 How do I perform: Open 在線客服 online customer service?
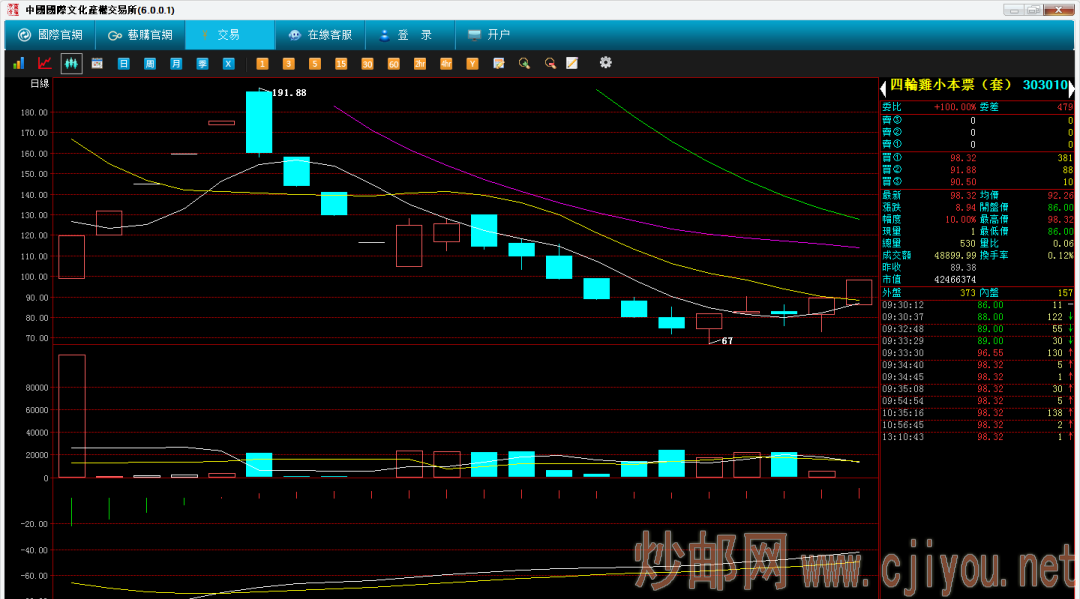(320, 35)
